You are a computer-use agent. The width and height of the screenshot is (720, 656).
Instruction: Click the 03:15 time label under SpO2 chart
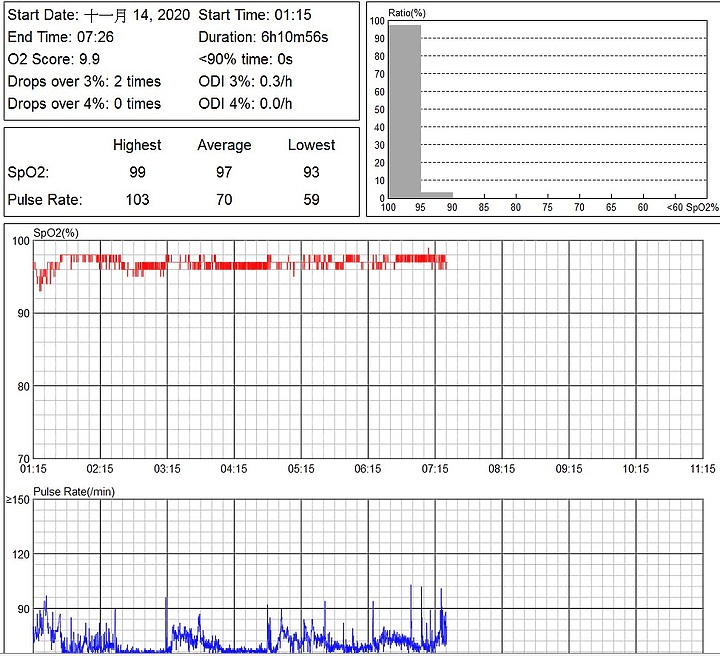click(x=167, y=469)
